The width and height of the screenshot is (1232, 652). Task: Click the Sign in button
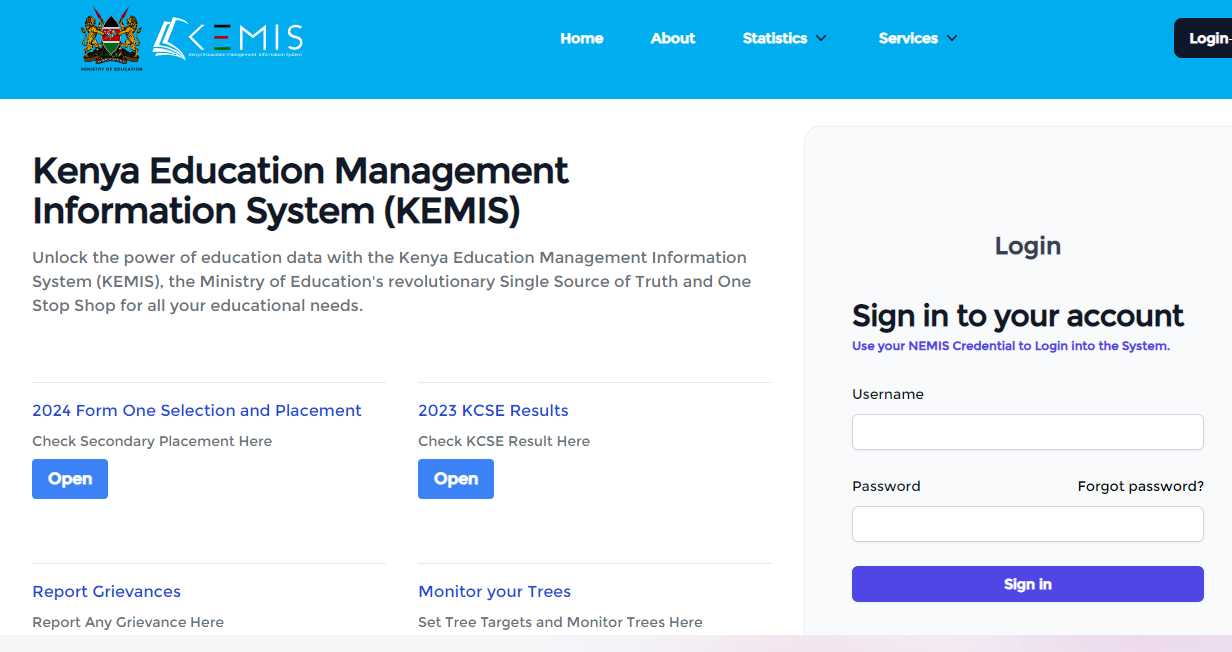click(x=1027, y=584)
